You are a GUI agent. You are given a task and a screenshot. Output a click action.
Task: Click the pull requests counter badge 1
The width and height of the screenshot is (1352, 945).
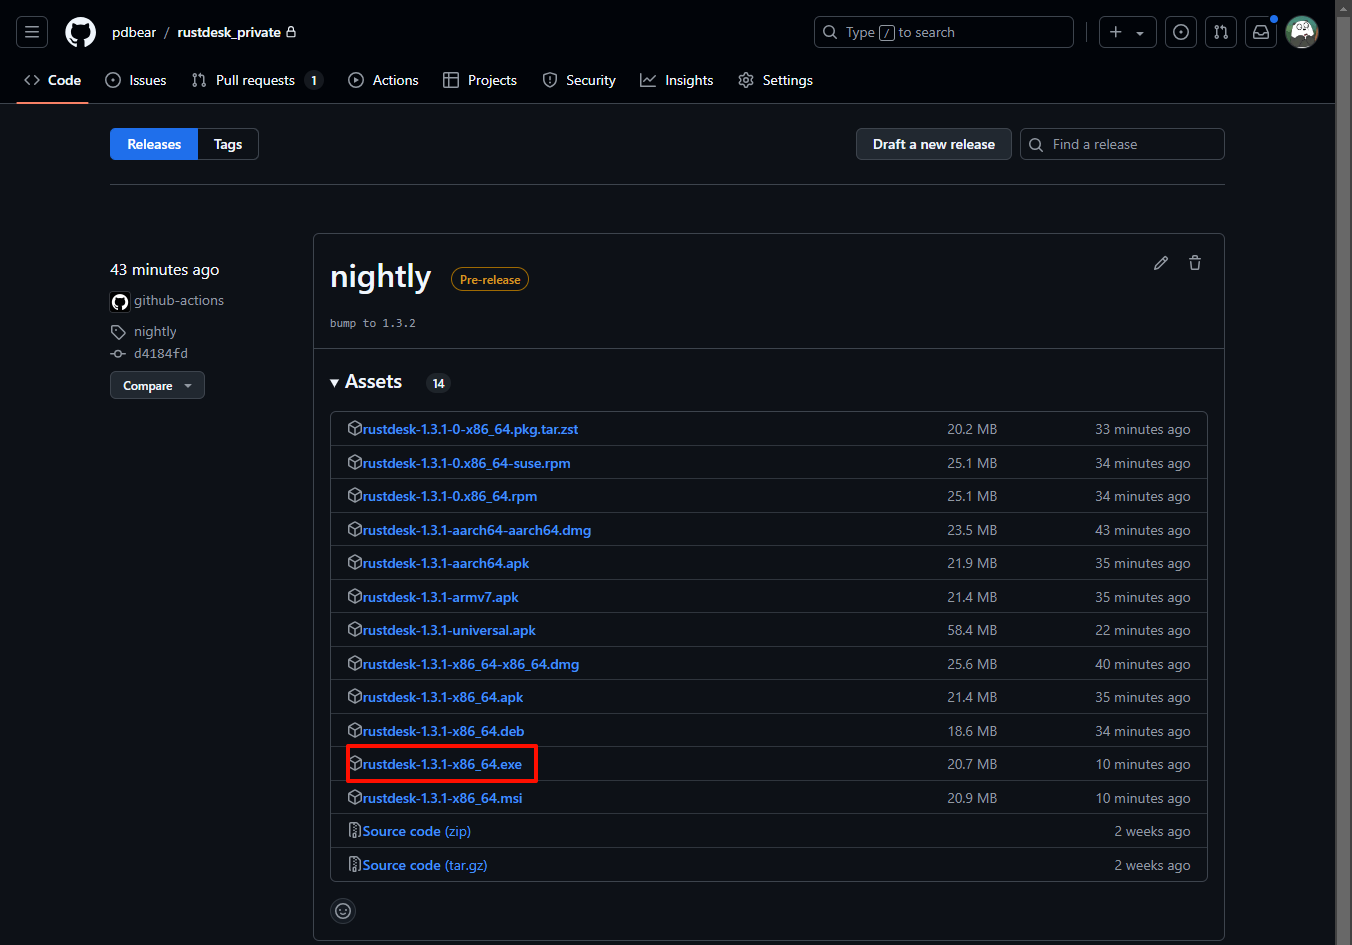[314, 80]
